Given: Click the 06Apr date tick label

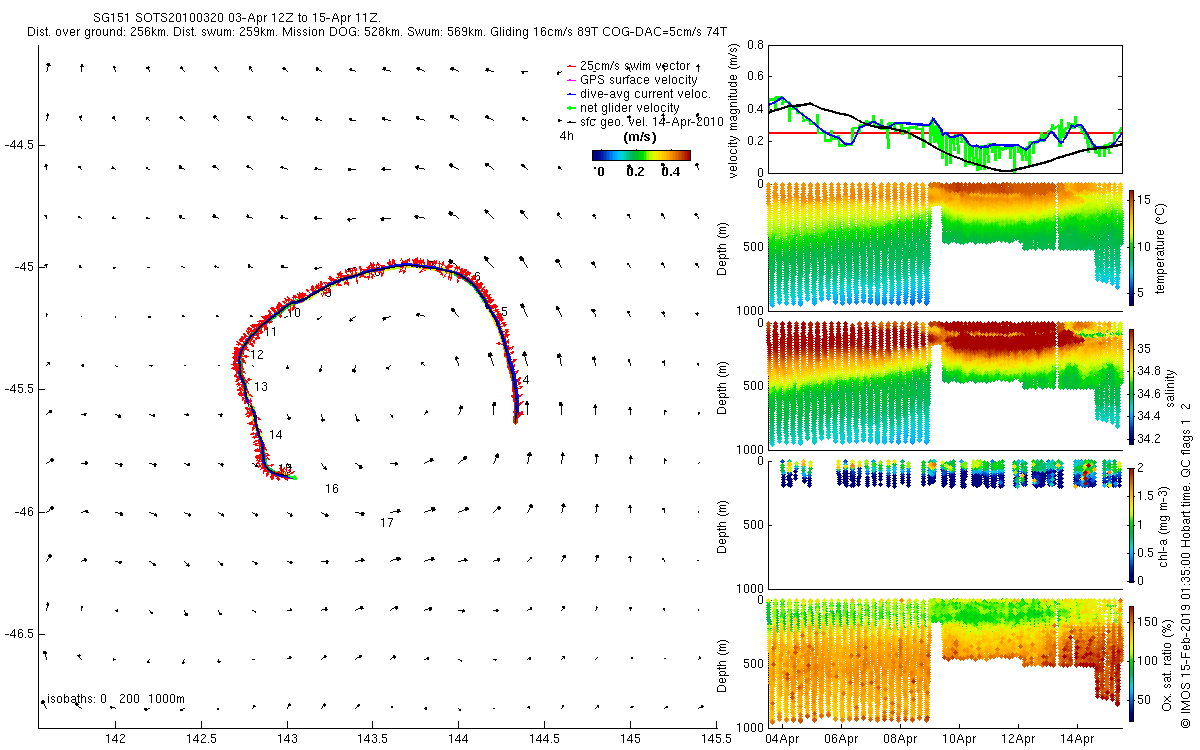Looking at the screenshot, I should (x=842, y=738).
